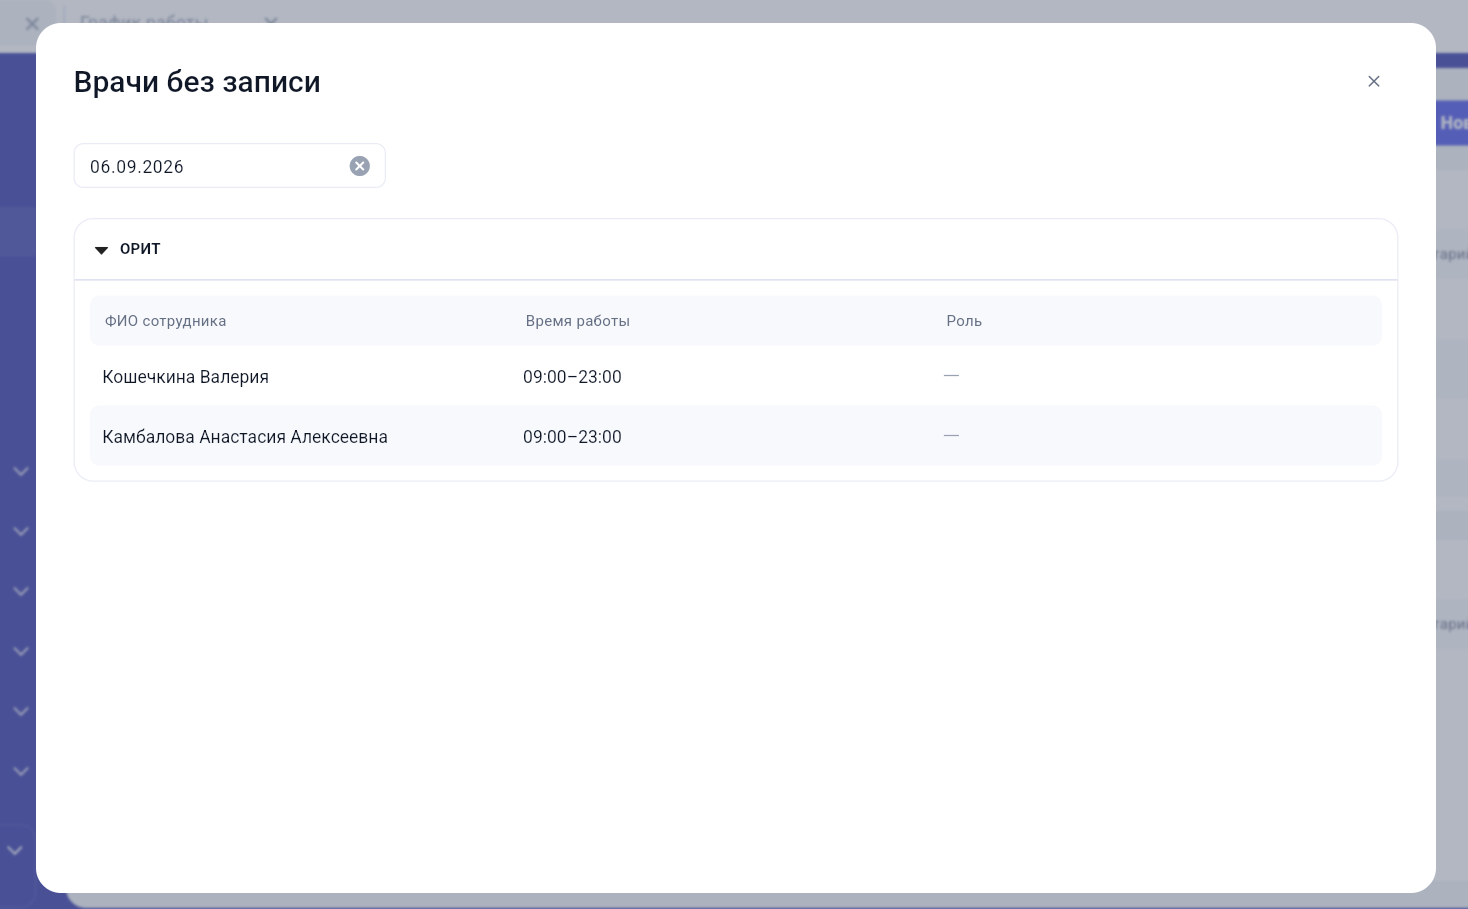Click the Врачи без записи dialog title
Image resolution: width=1468 pixels, height=909 pixels.
[197, 82]
